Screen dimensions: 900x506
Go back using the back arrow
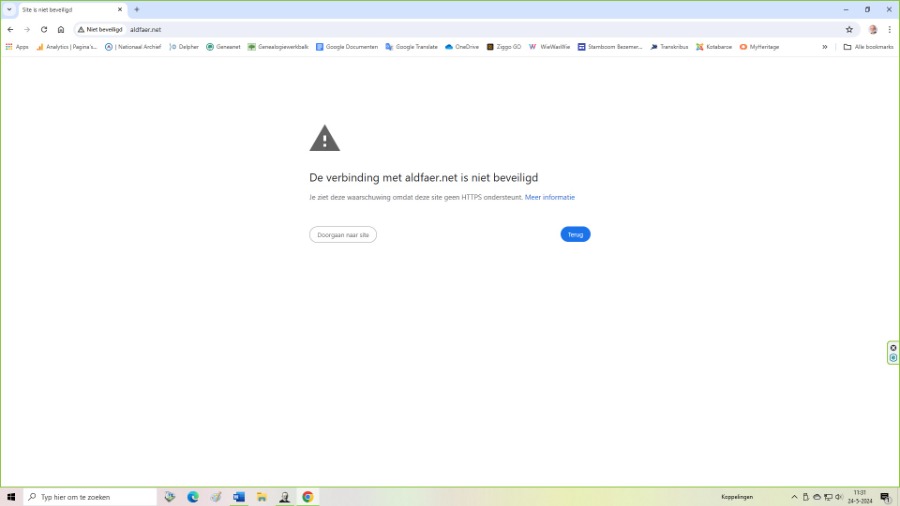click(10, 30)
